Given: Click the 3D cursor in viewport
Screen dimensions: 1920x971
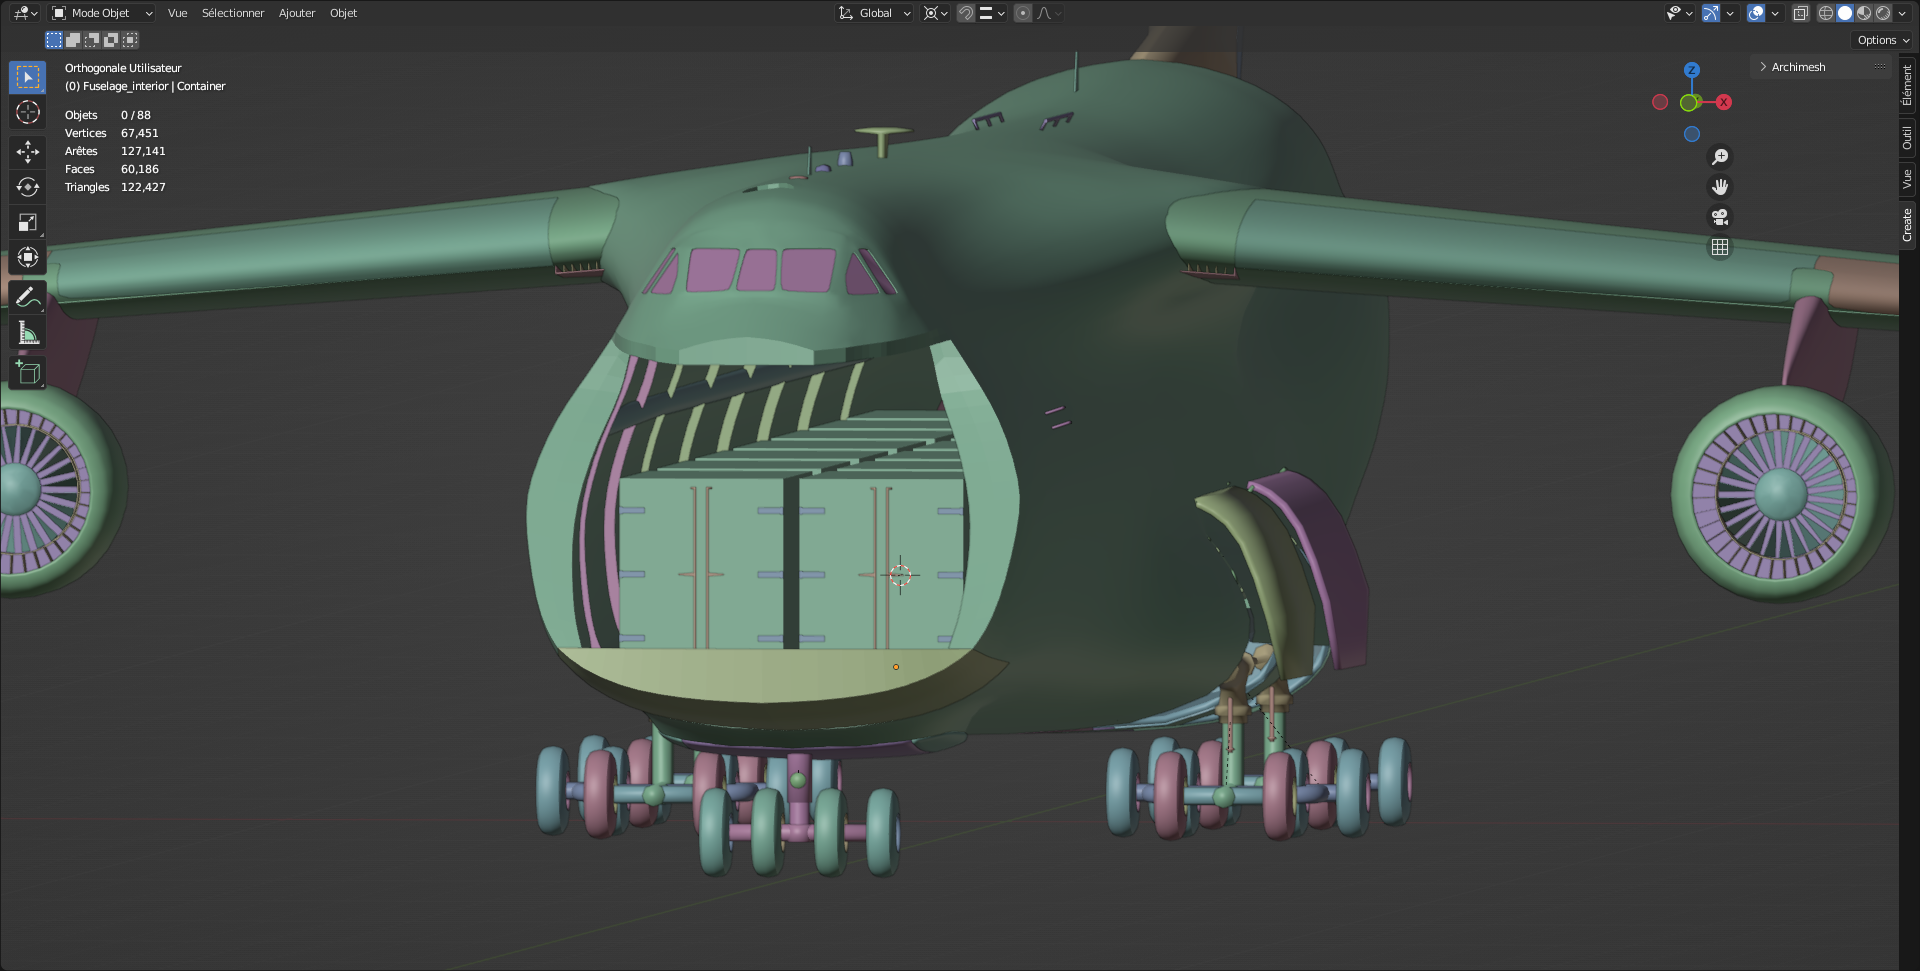Looking at the screenshot, I should (x=900, y=574).
